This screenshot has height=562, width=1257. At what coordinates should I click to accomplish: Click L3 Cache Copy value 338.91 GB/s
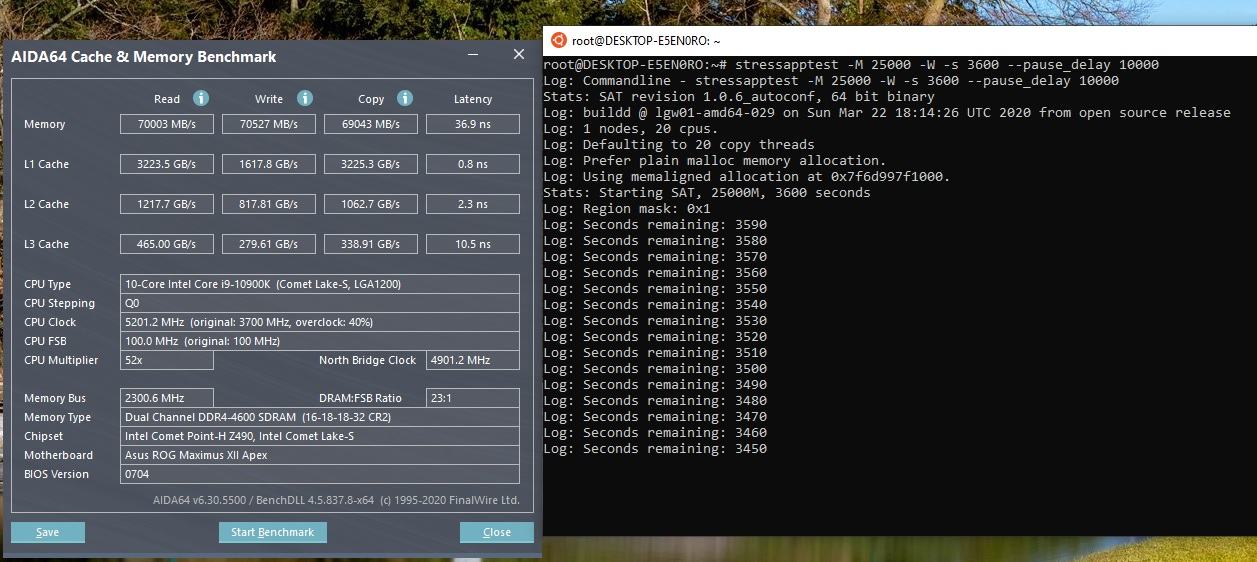coord(371,244)
